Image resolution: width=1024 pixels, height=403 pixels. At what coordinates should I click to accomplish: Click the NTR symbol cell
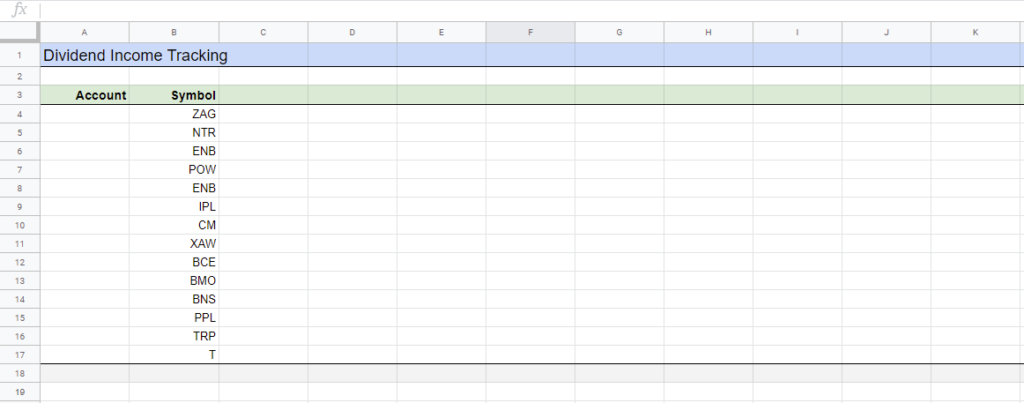tap(174, 133)
